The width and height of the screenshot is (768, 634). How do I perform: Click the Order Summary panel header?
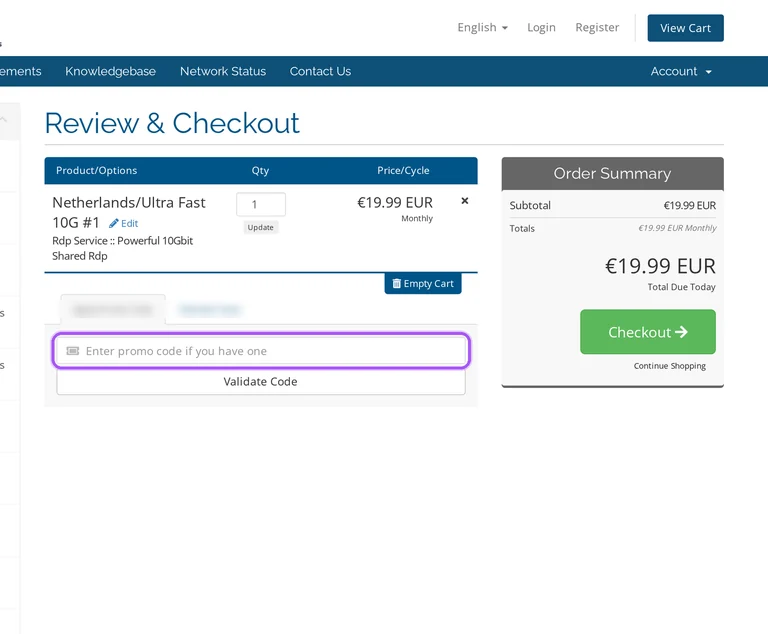point(612,173)
